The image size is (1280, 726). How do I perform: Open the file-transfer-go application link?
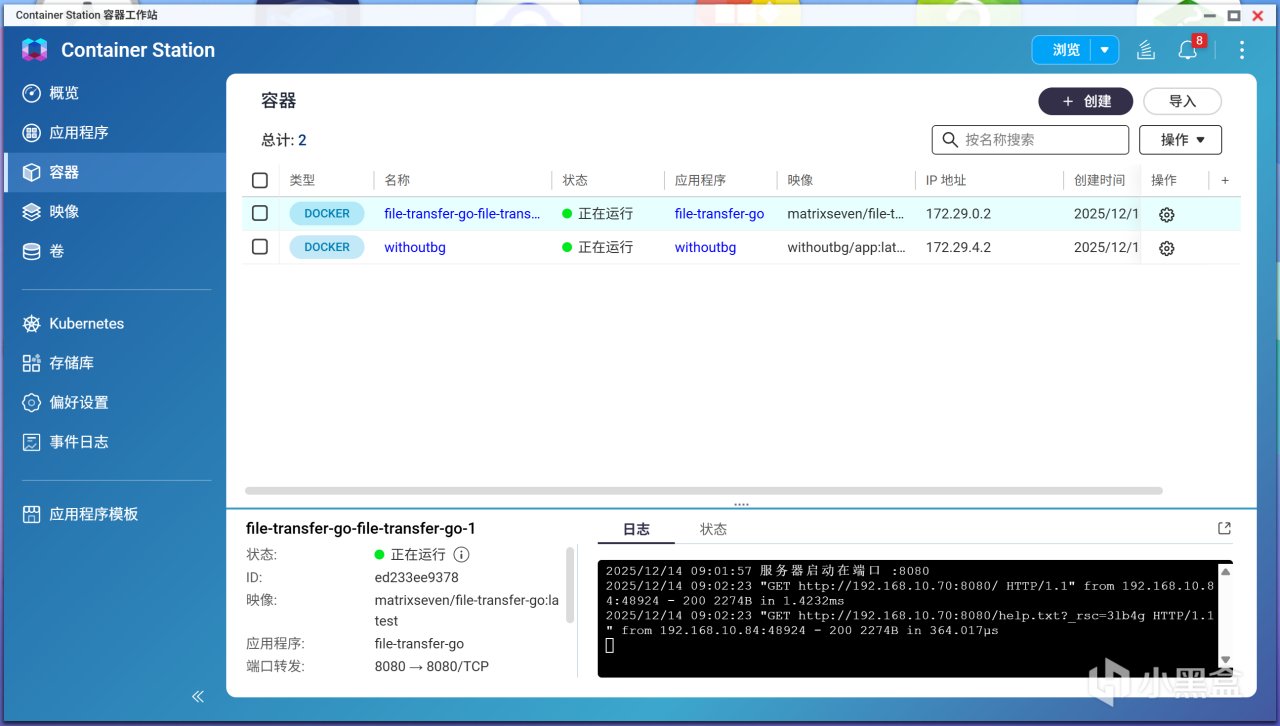719,214
